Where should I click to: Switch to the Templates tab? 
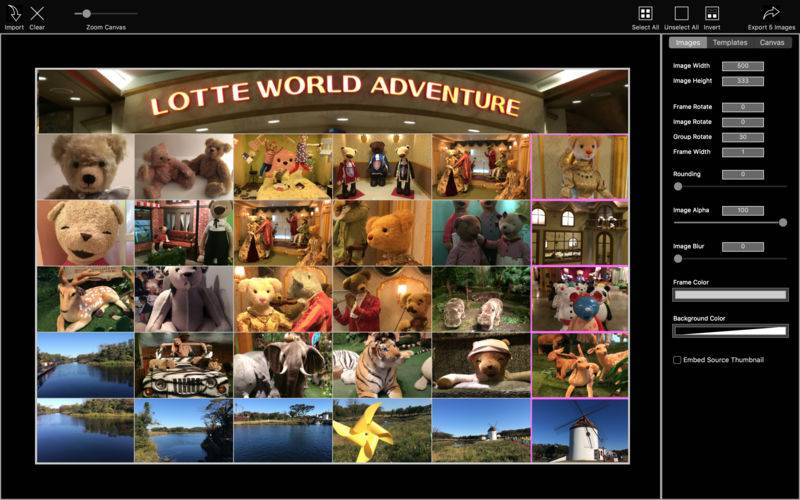coord(730,42)
